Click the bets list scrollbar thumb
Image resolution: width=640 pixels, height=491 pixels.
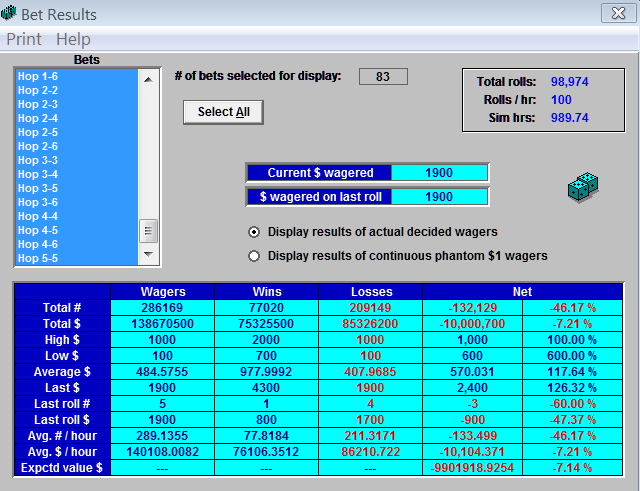(148, 231)
